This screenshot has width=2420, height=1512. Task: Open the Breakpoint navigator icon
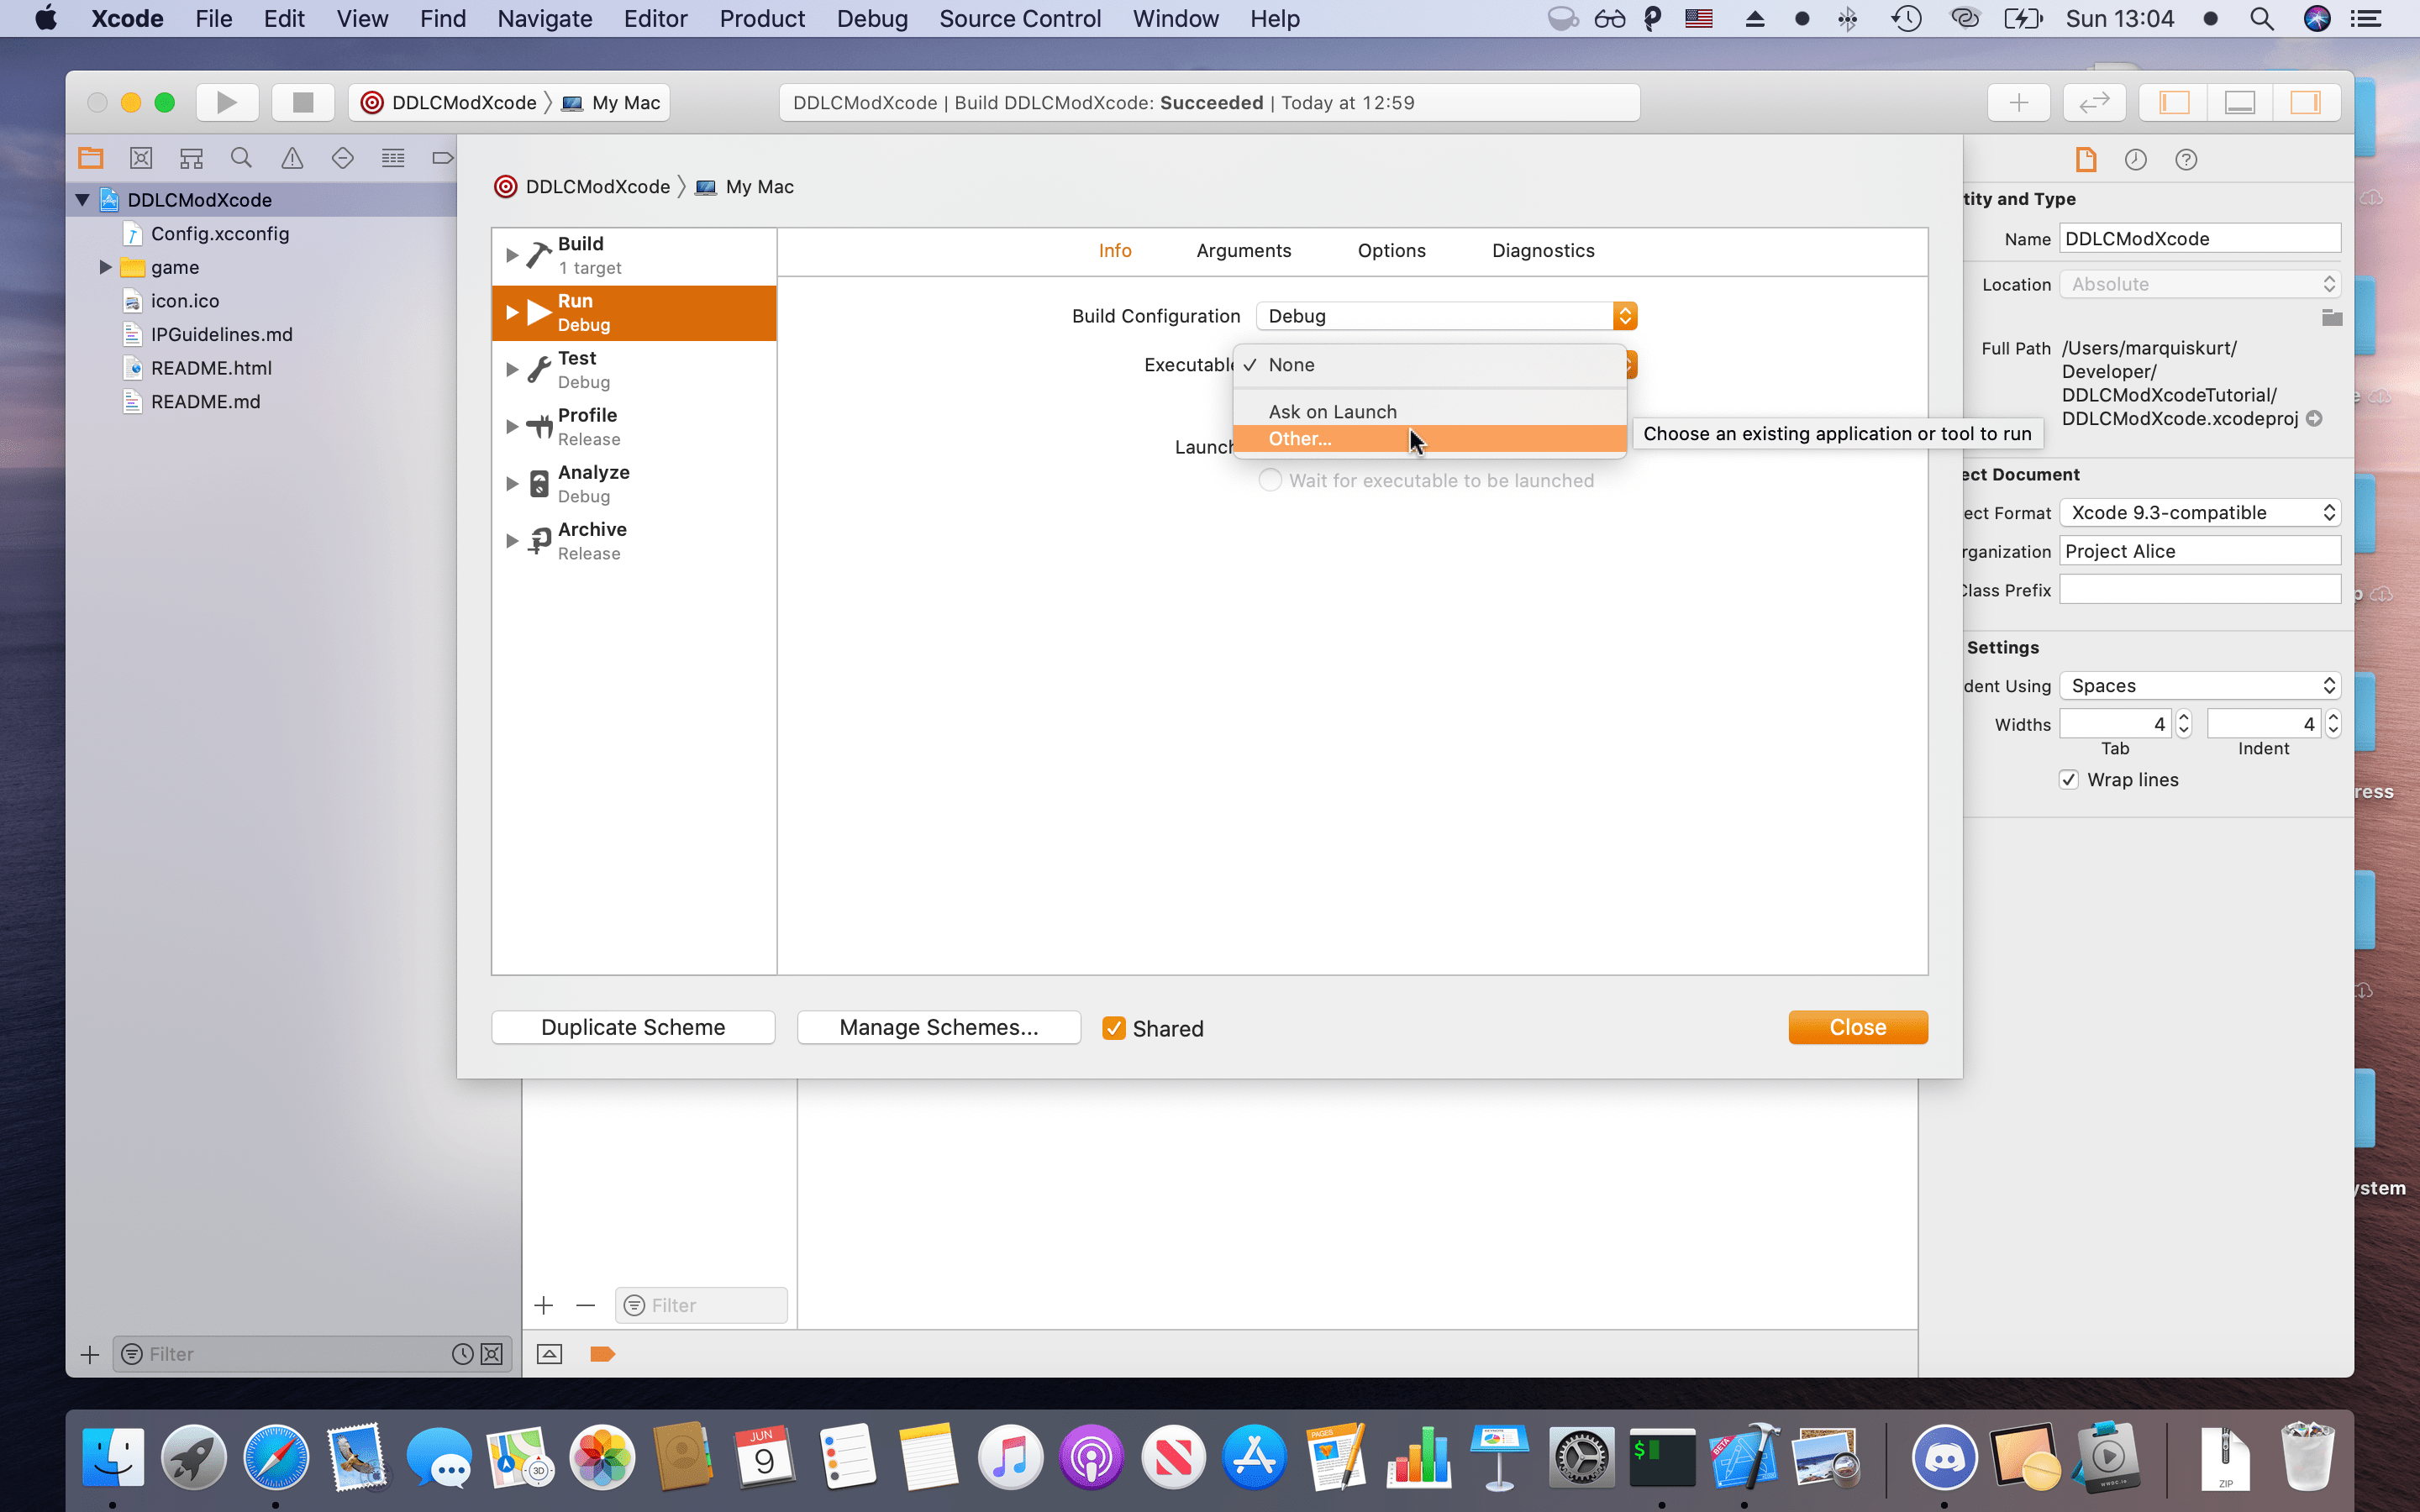point(442,158)
